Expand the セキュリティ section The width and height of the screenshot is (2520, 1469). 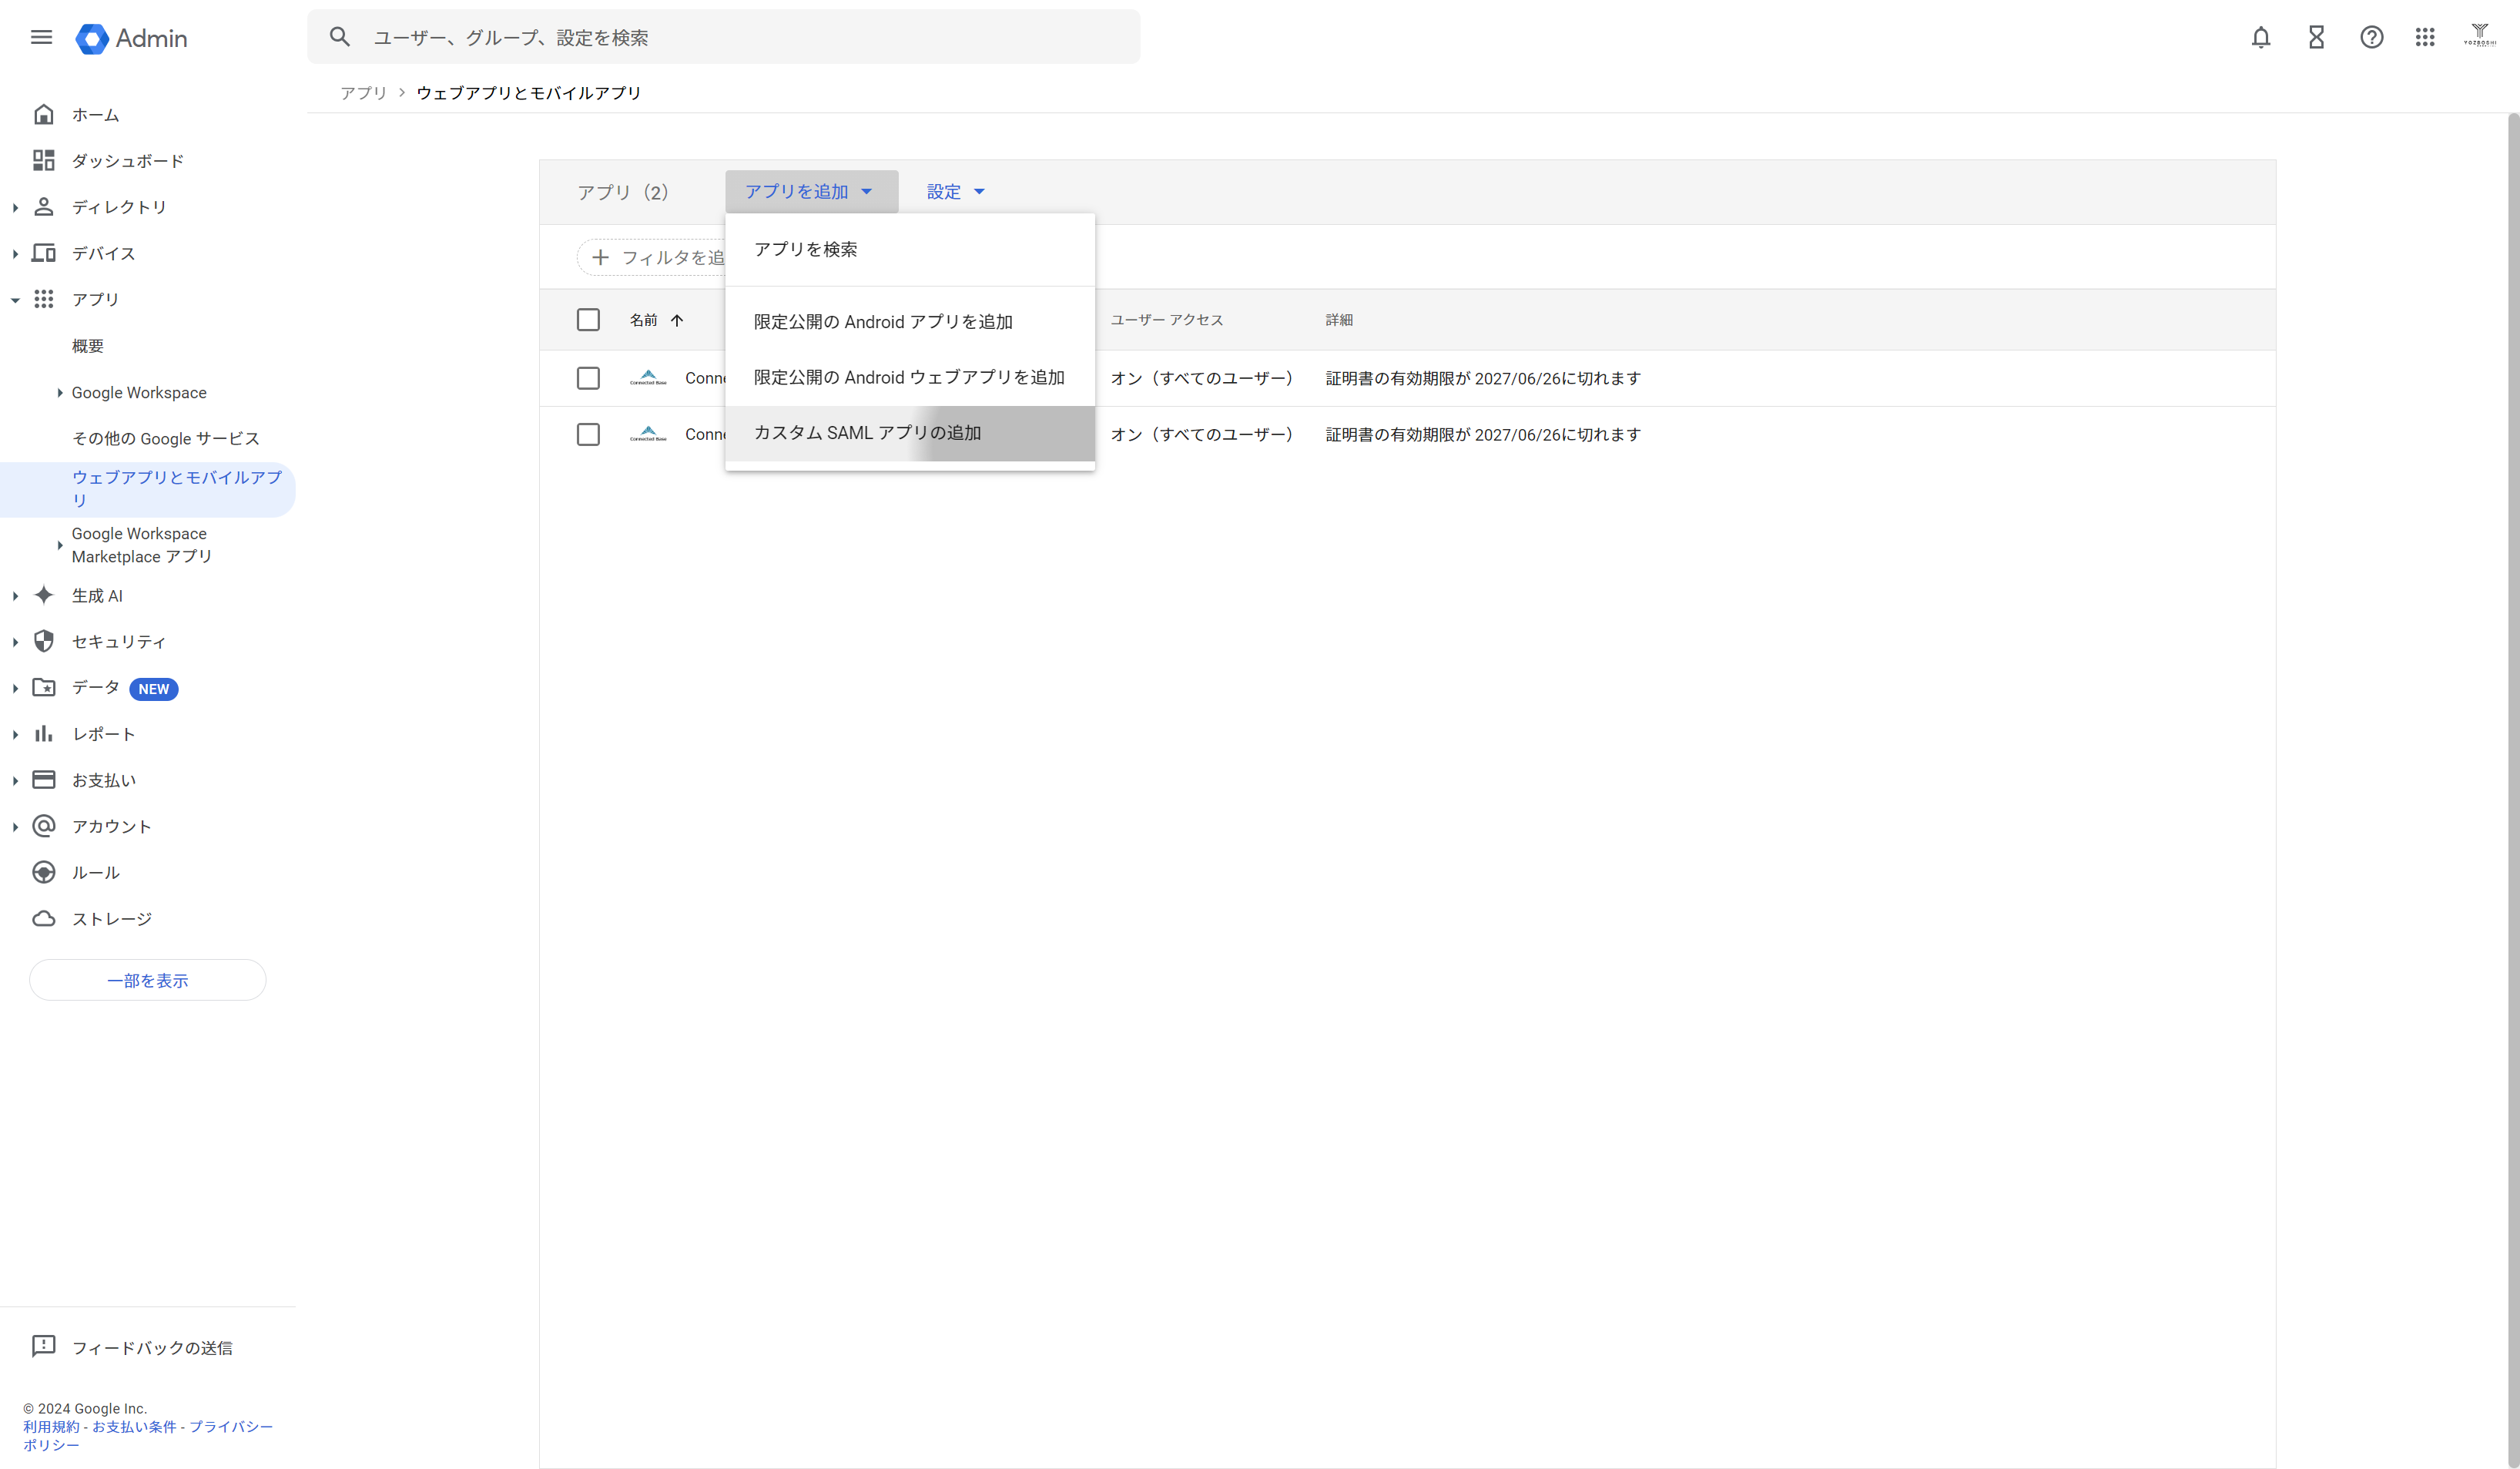(x=15, y=641)
